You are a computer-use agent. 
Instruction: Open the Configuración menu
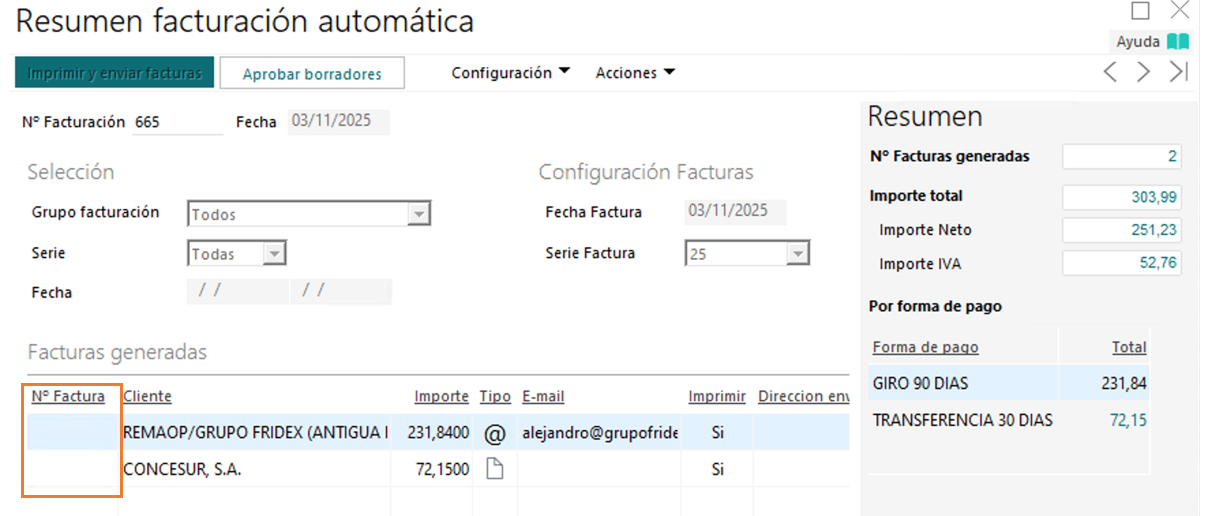click(510, 73)
